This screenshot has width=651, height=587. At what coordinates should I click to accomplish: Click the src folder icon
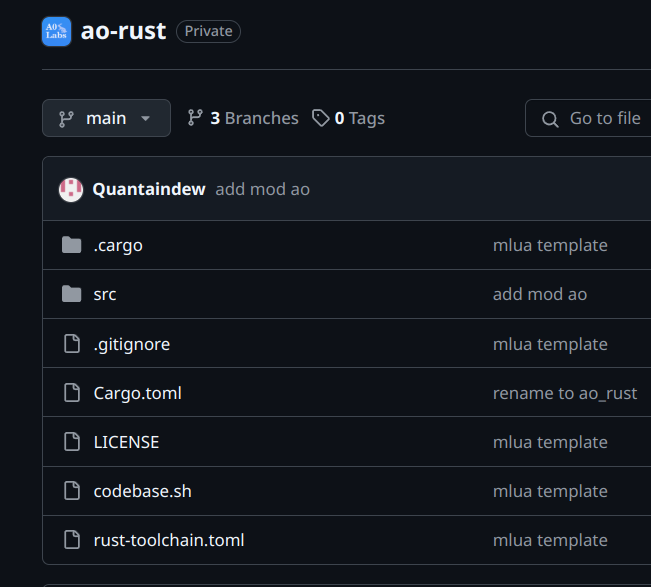(x=71, y=294)
